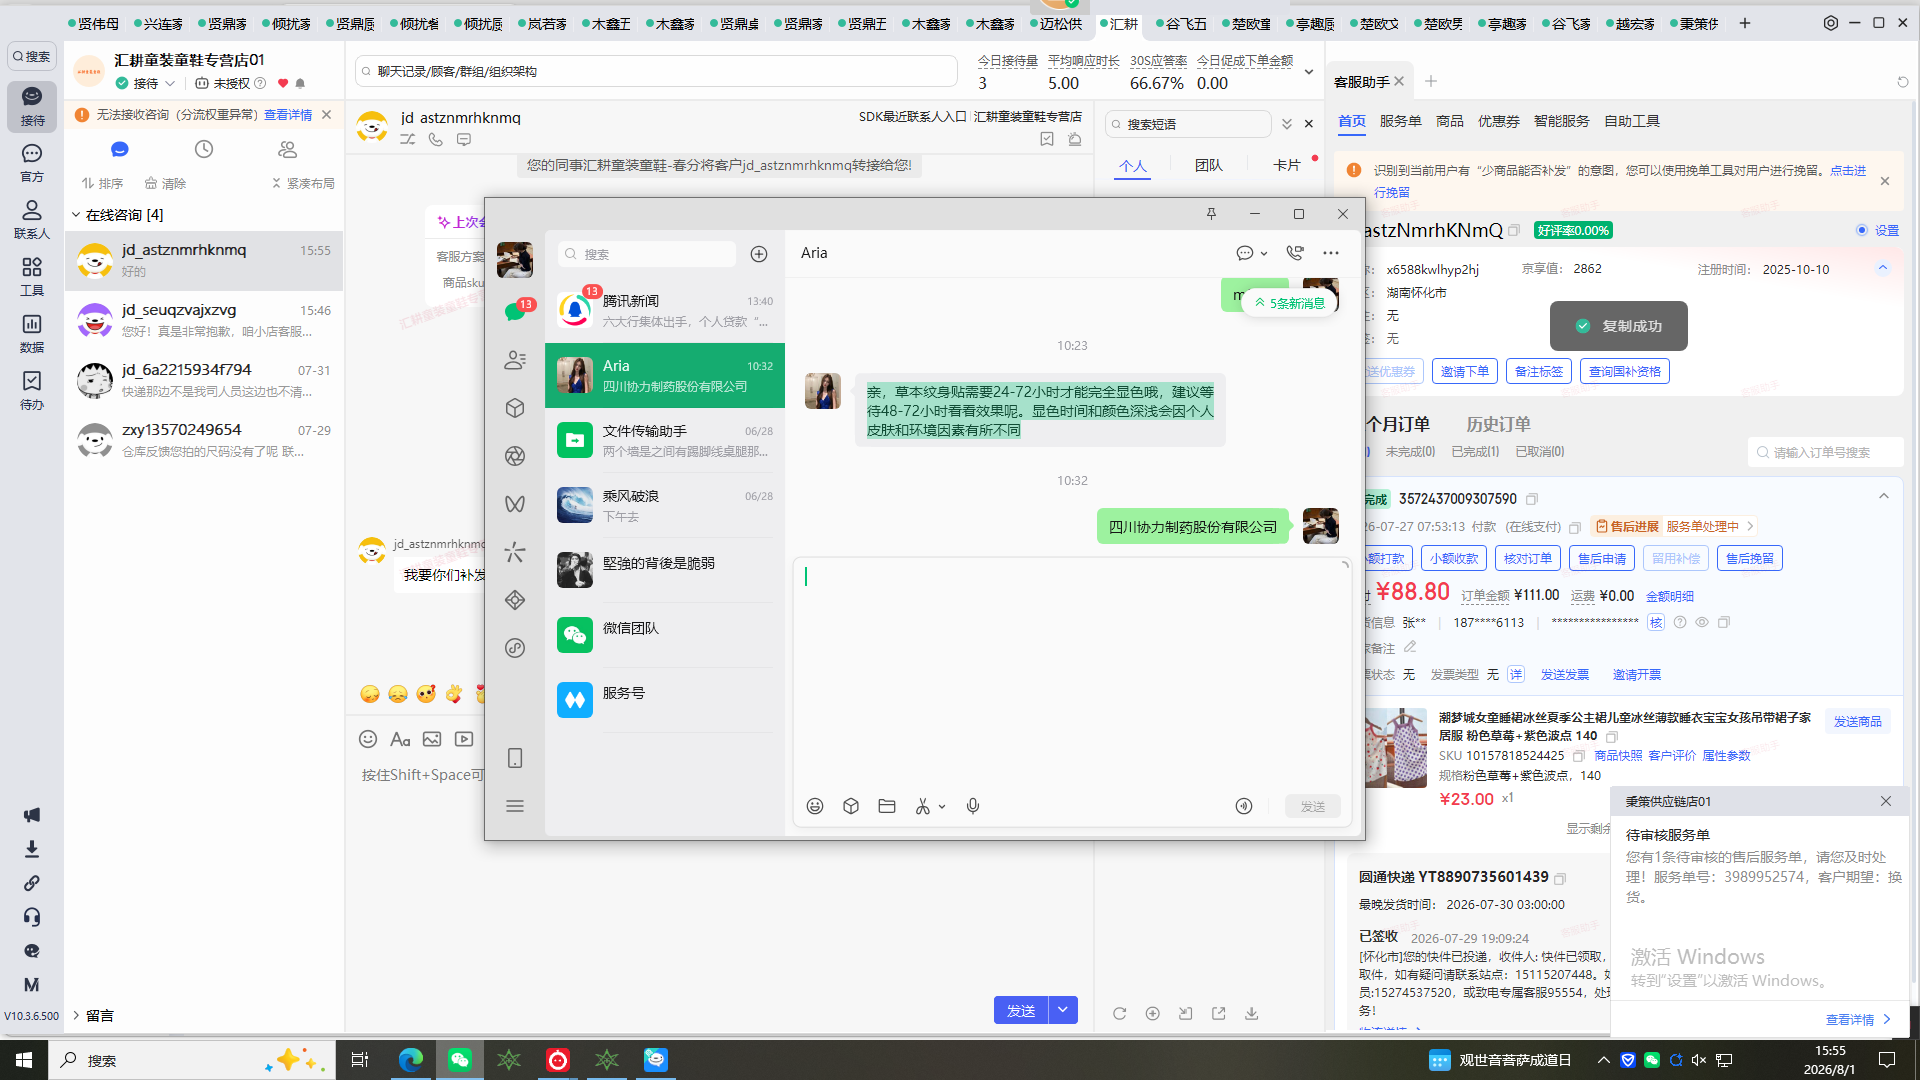
Task: Click the WeChat scissors screenshot icon
Action: tap(923, 806)
